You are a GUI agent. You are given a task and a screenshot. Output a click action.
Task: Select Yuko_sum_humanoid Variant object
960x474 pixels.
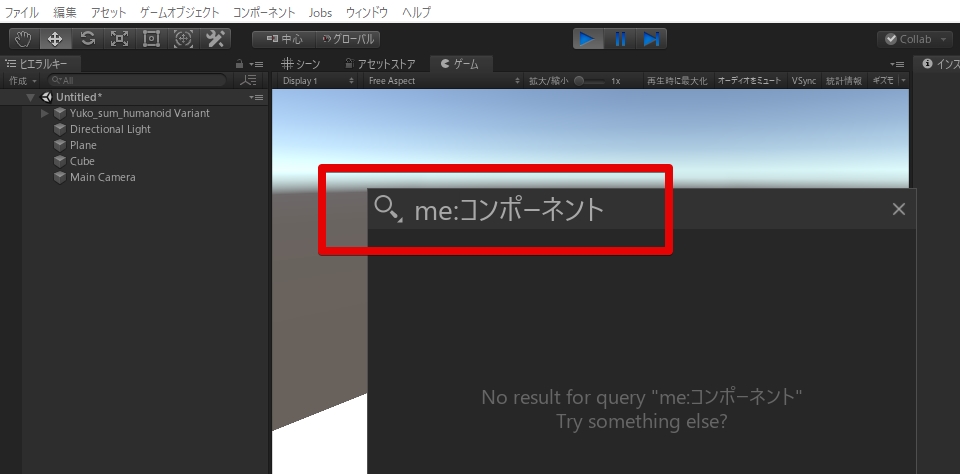(x=140, y=113)
